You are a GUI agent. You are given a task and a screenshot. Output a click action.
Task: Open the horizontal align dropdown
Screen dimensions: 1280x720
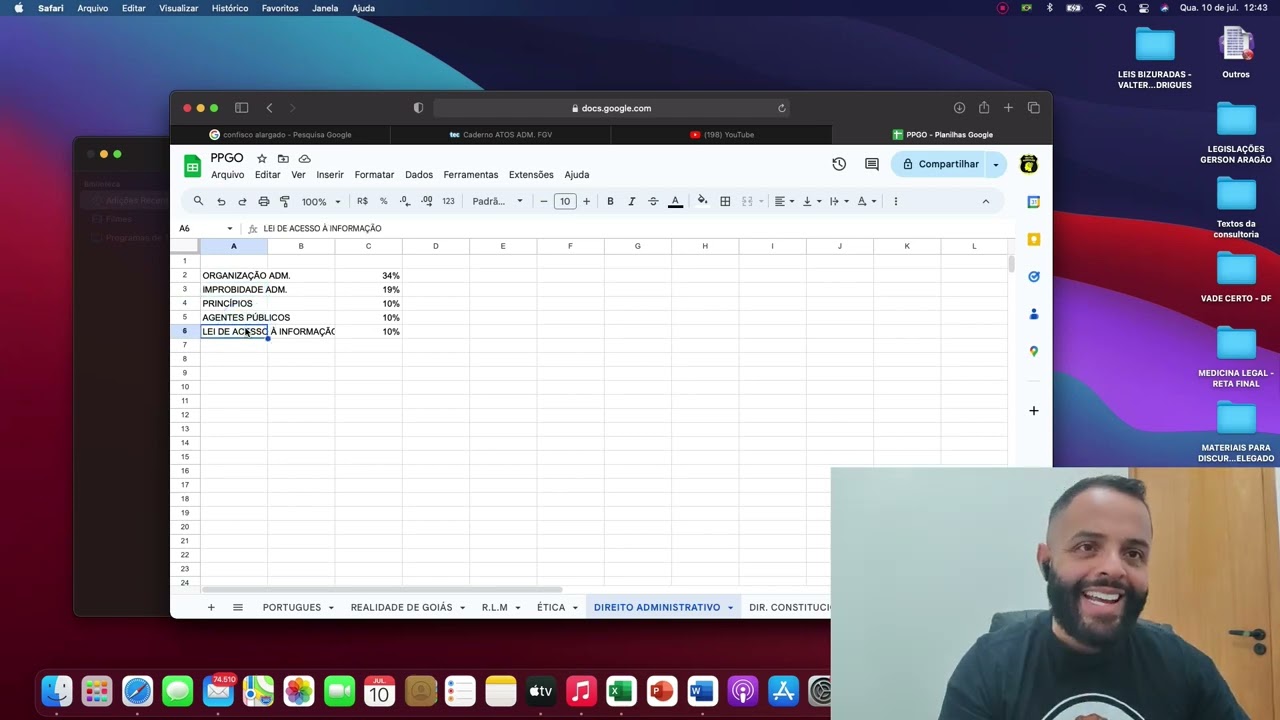pos(784,201)
